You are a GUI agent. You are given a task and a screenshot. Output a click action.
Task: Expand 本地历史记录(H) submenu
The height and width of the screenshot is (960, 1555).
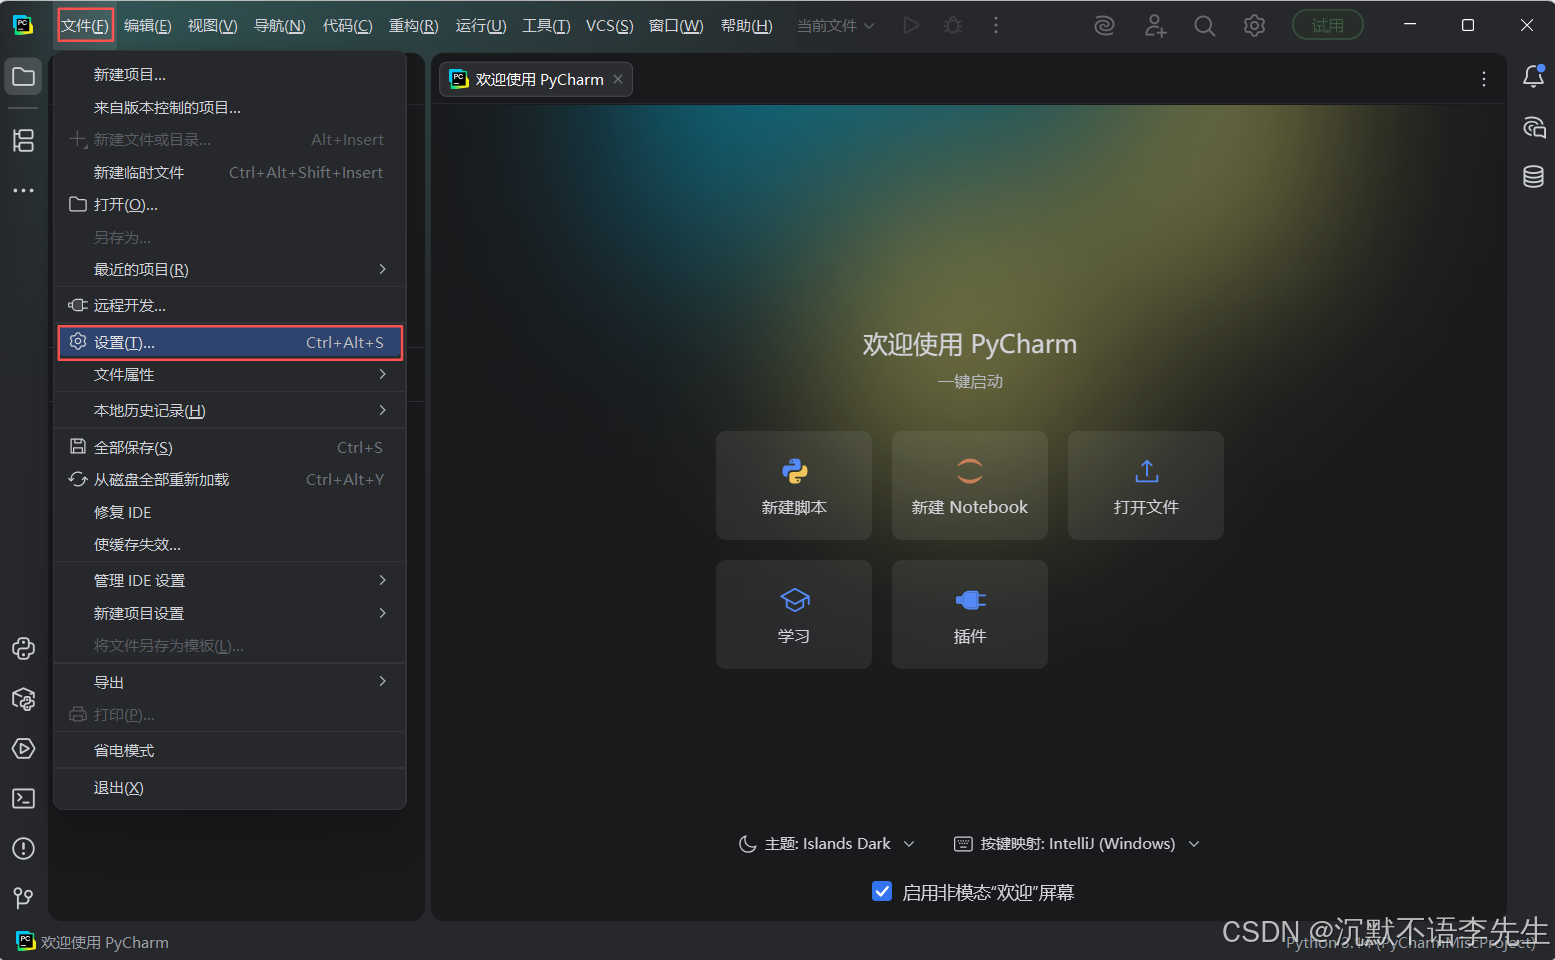230,410
